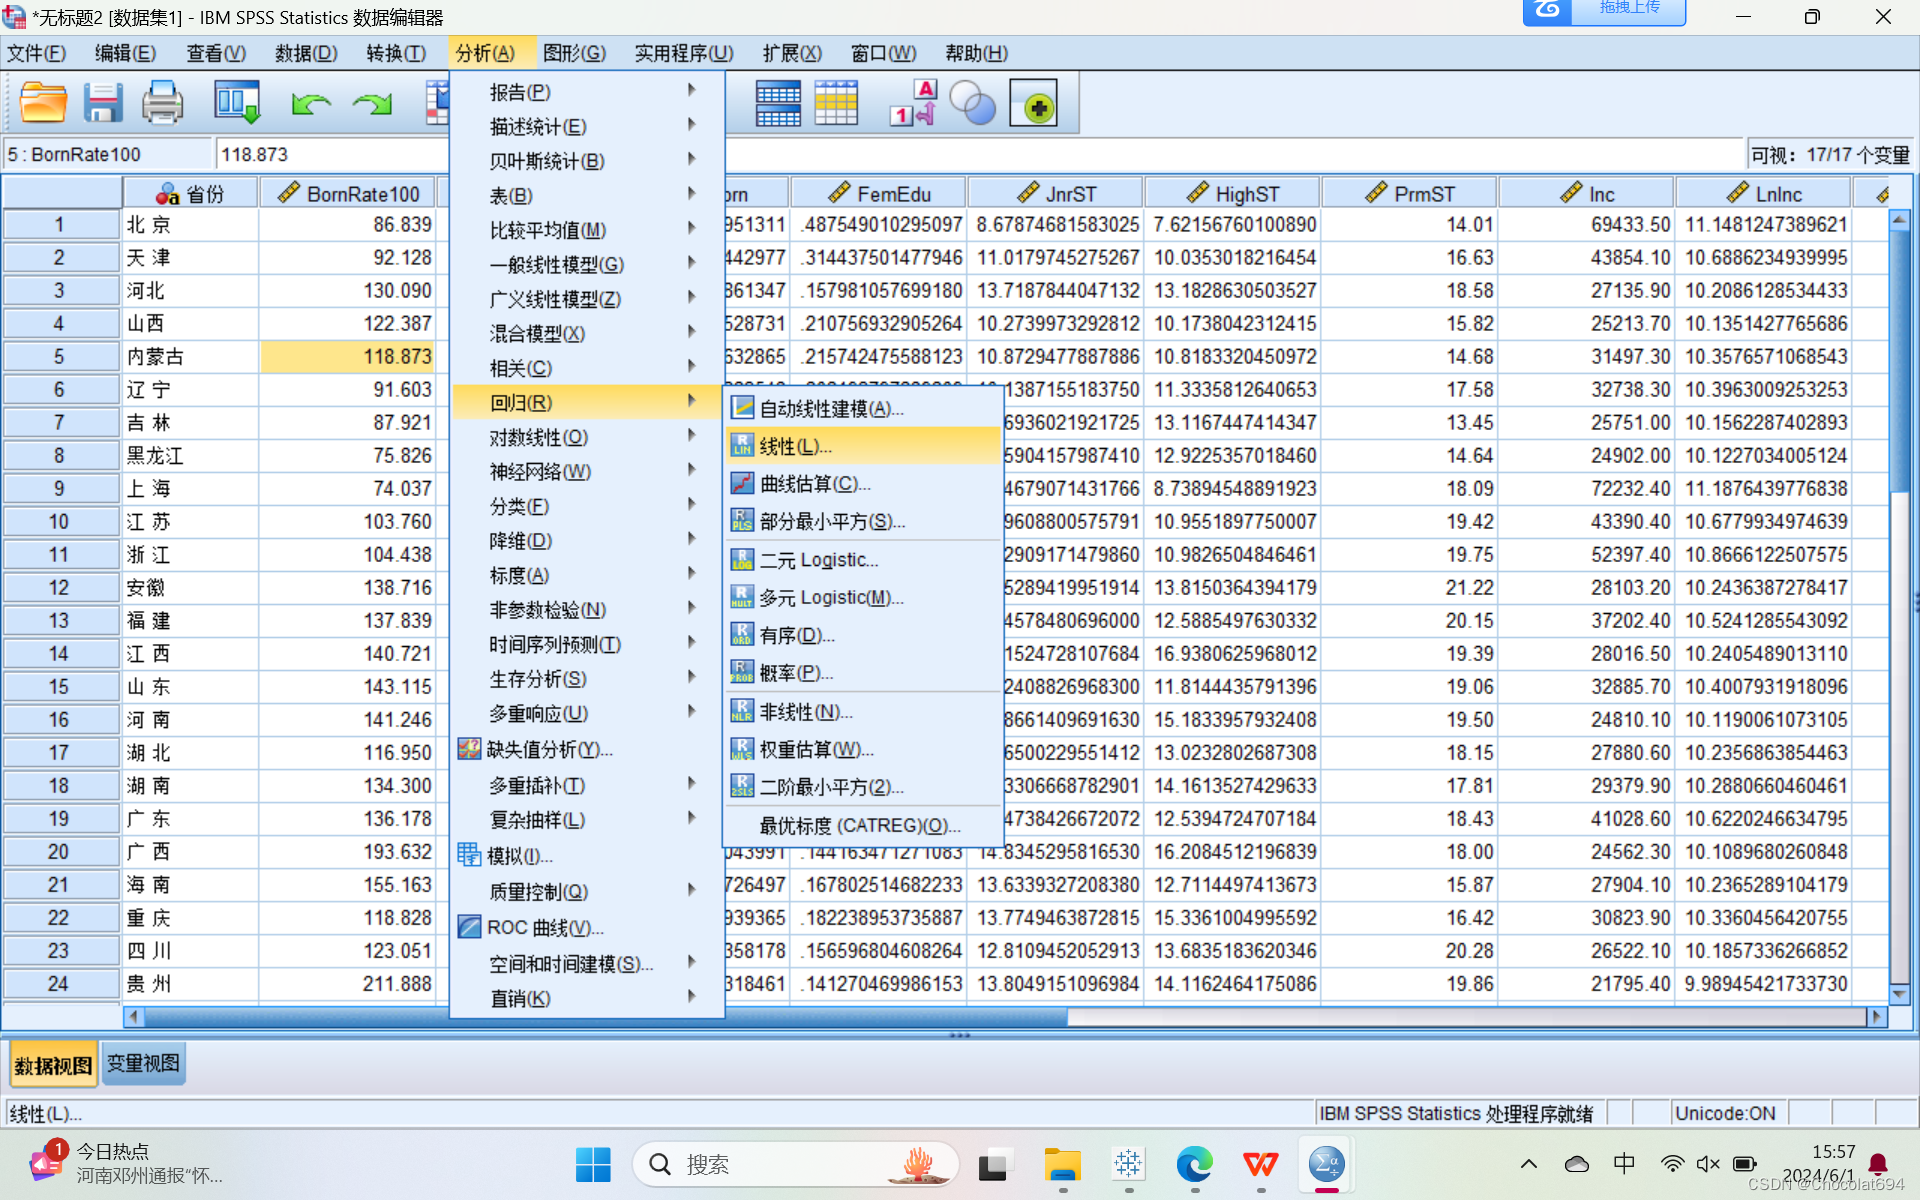Click the Redo green arrow icon
The height and width of the screenshot is (1200, 1920).
(x=372, y=103)
